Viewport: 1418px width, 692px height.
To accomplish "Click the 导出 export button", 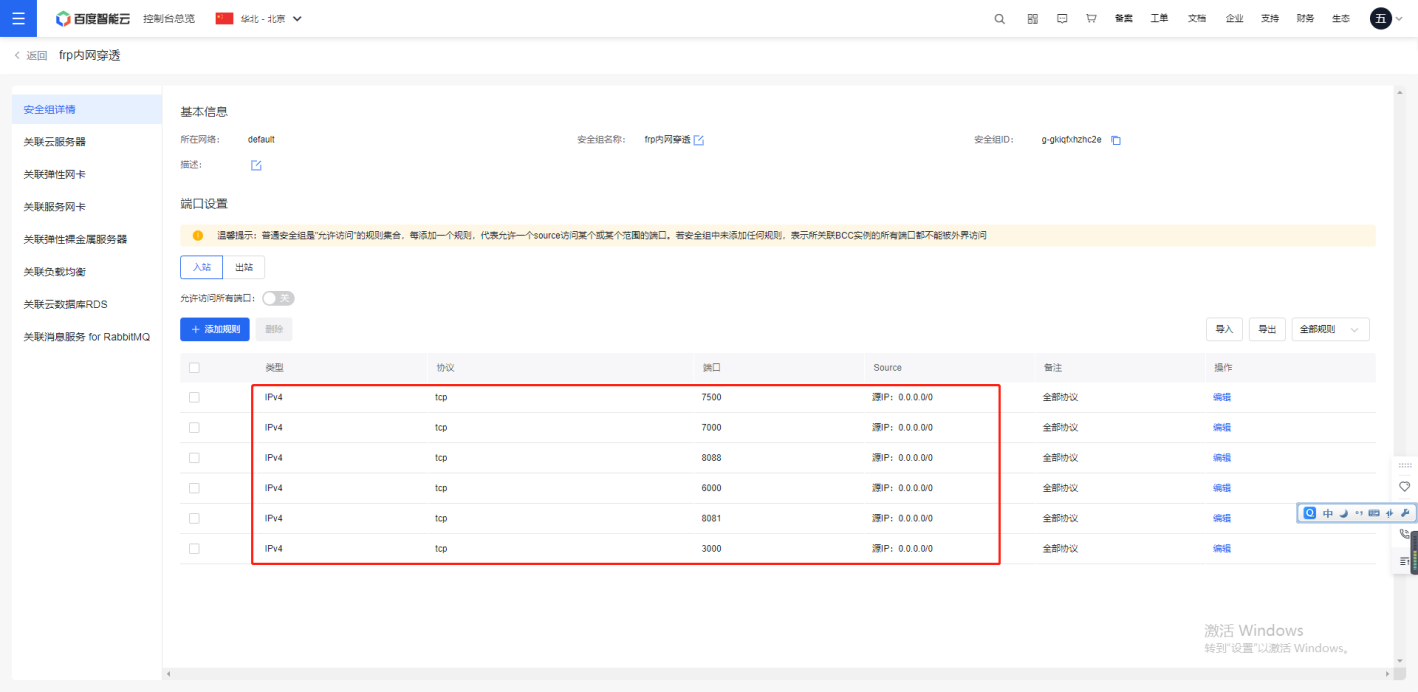I will pos(1266,329).
